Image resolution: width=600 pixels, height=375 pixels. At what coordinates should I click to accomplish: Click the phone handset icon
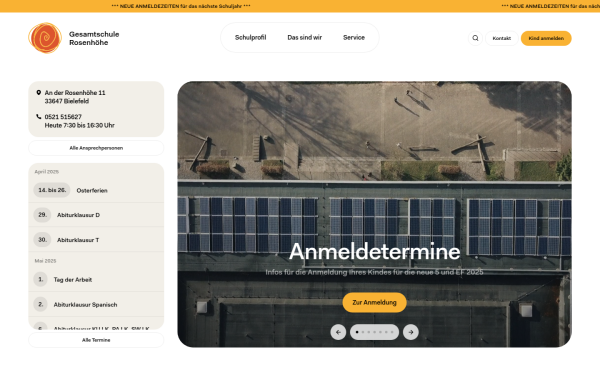click(39, 117)
